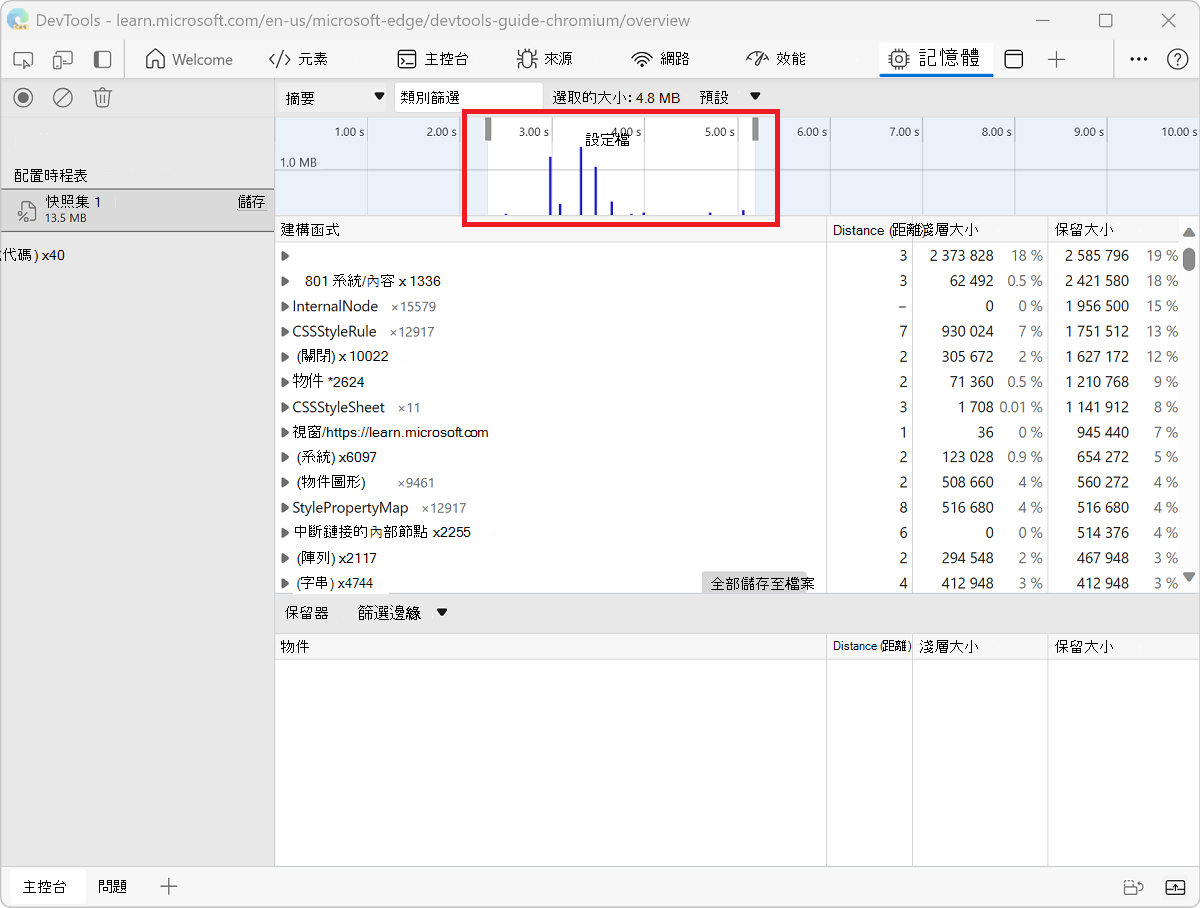The height and width of the screenshot is (908, 1200).
Task: Select the 保留器 tab
Action: coord(306,613)
